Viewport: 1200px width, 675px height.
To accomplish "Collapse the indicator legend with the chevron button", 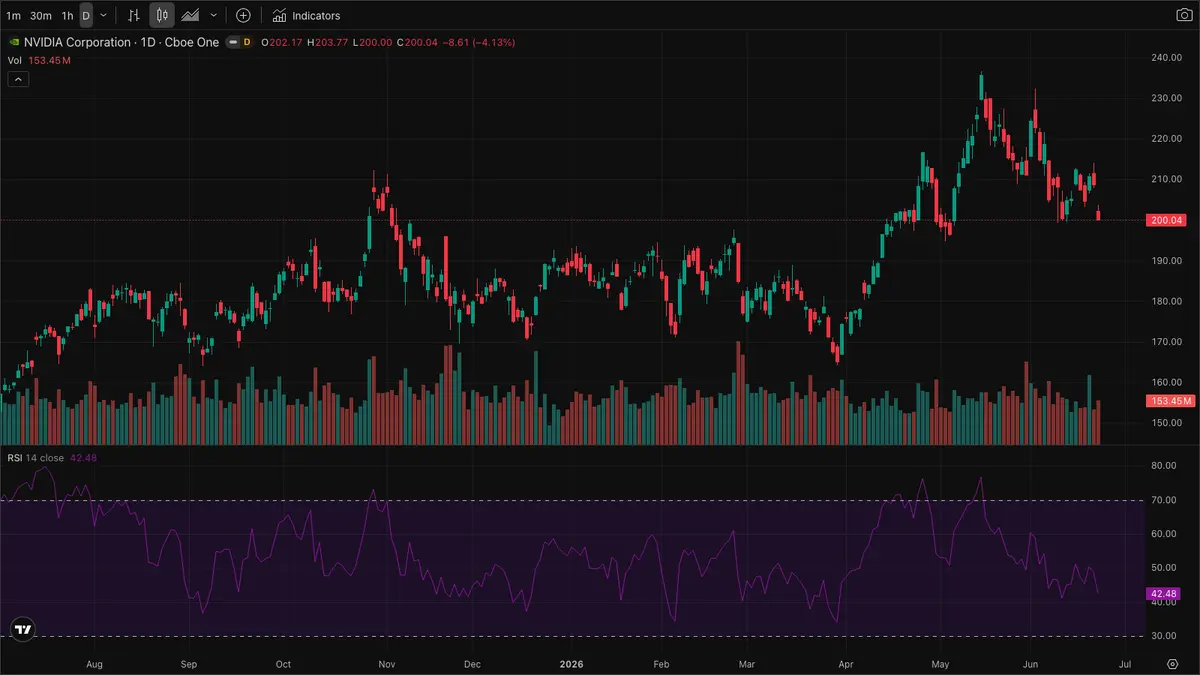I will [17, 80].
